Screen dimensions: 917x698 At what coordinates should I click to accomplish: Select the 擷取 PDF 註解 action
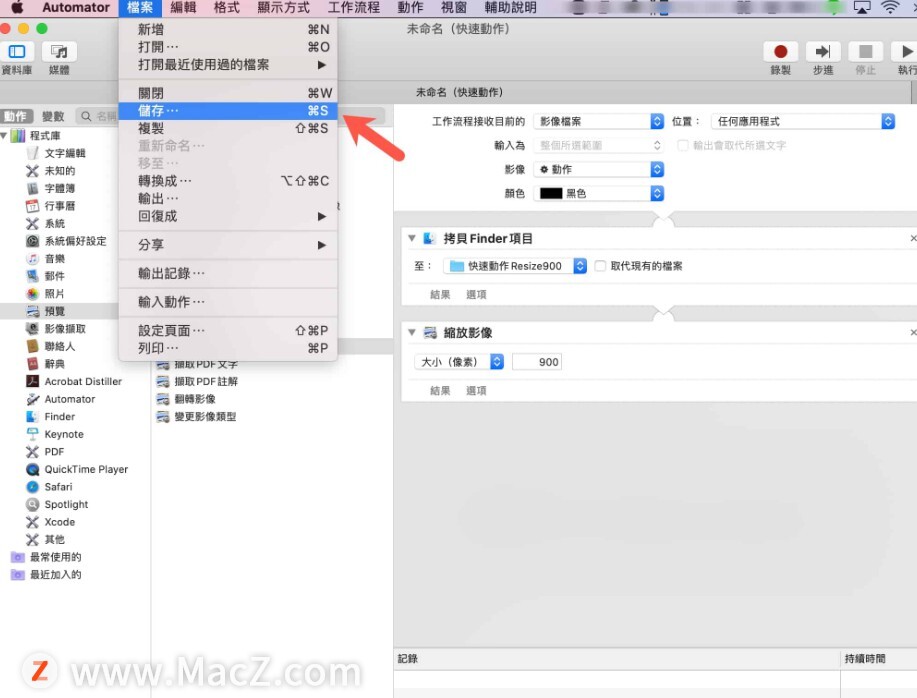[x=198, y=381]
